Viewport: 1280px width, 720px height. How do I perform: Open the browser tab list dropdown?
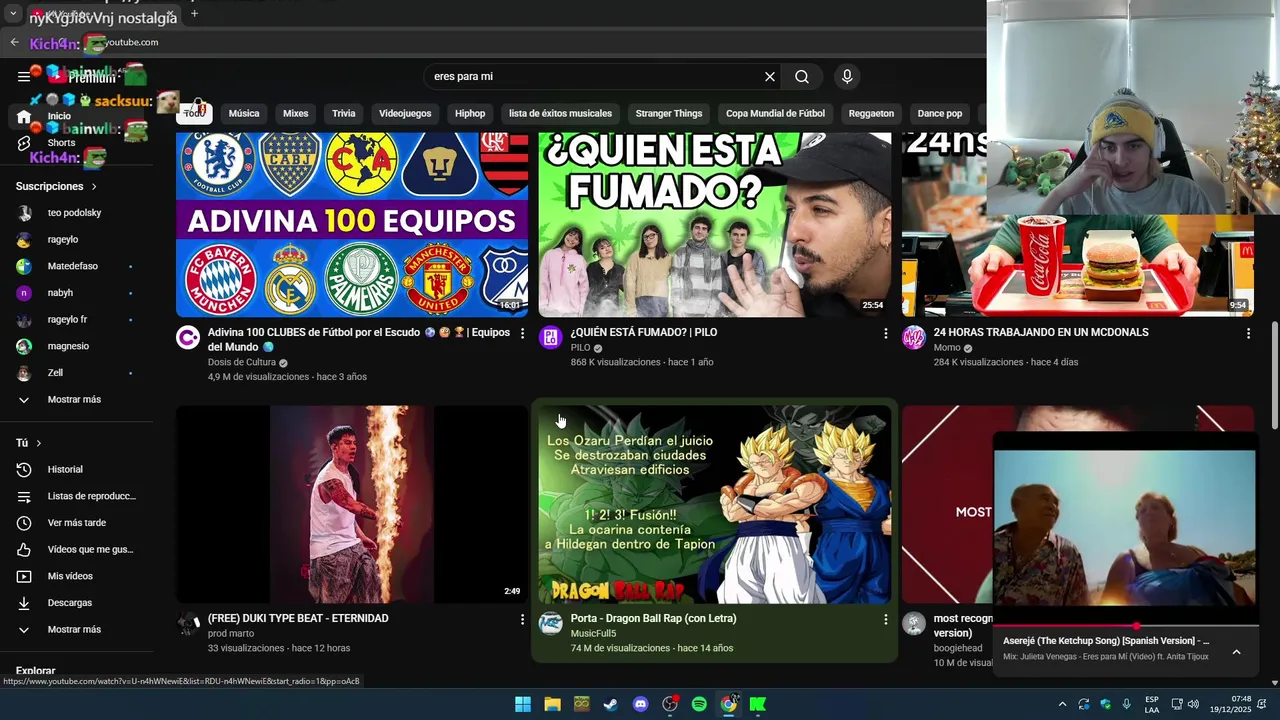[13, 14]
